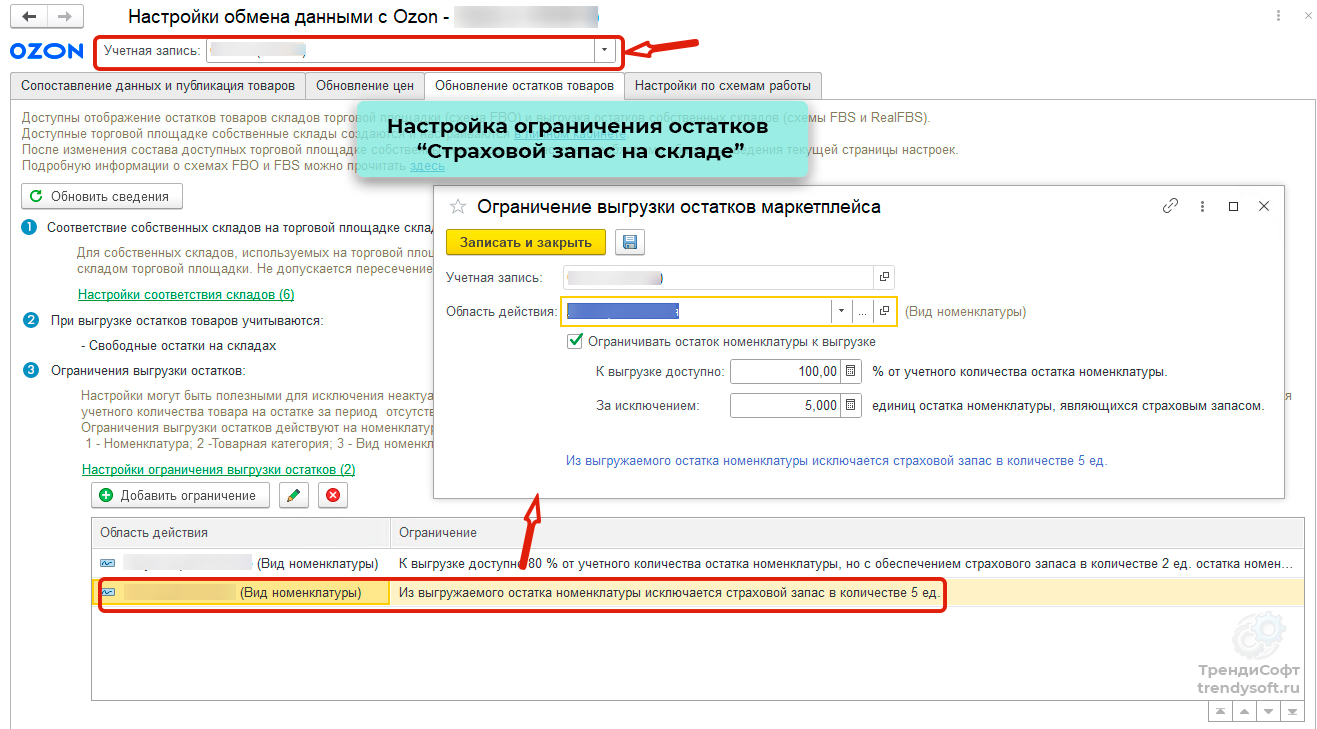Click Область действия column header

(241, 533)
